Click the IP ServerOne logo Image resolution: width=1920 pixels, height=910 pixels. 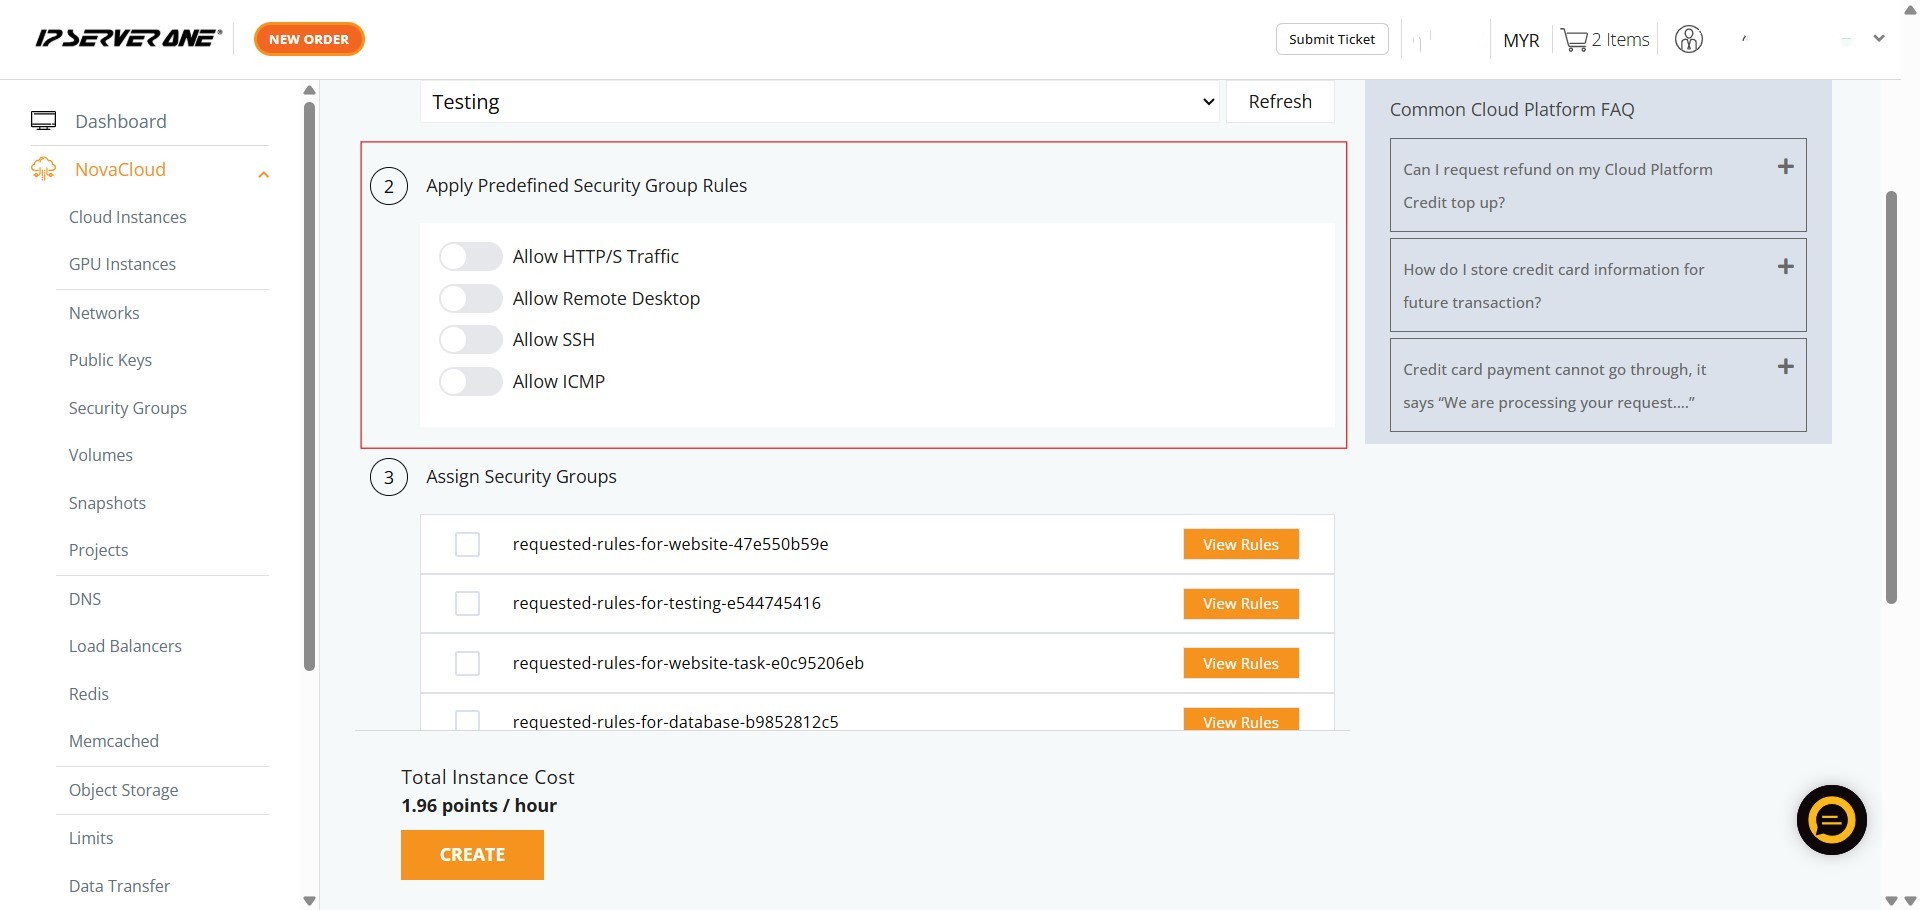128,39
